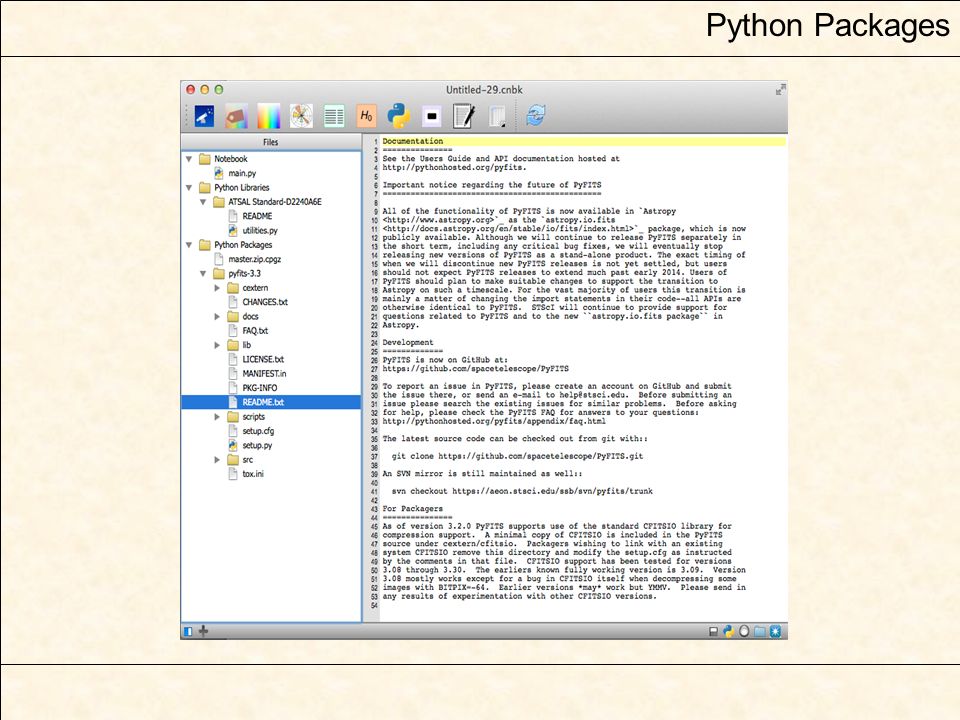Select MANIFEST.in file
Image resolution: width=960 pixels, height=720 pixels.
[264, 373]
